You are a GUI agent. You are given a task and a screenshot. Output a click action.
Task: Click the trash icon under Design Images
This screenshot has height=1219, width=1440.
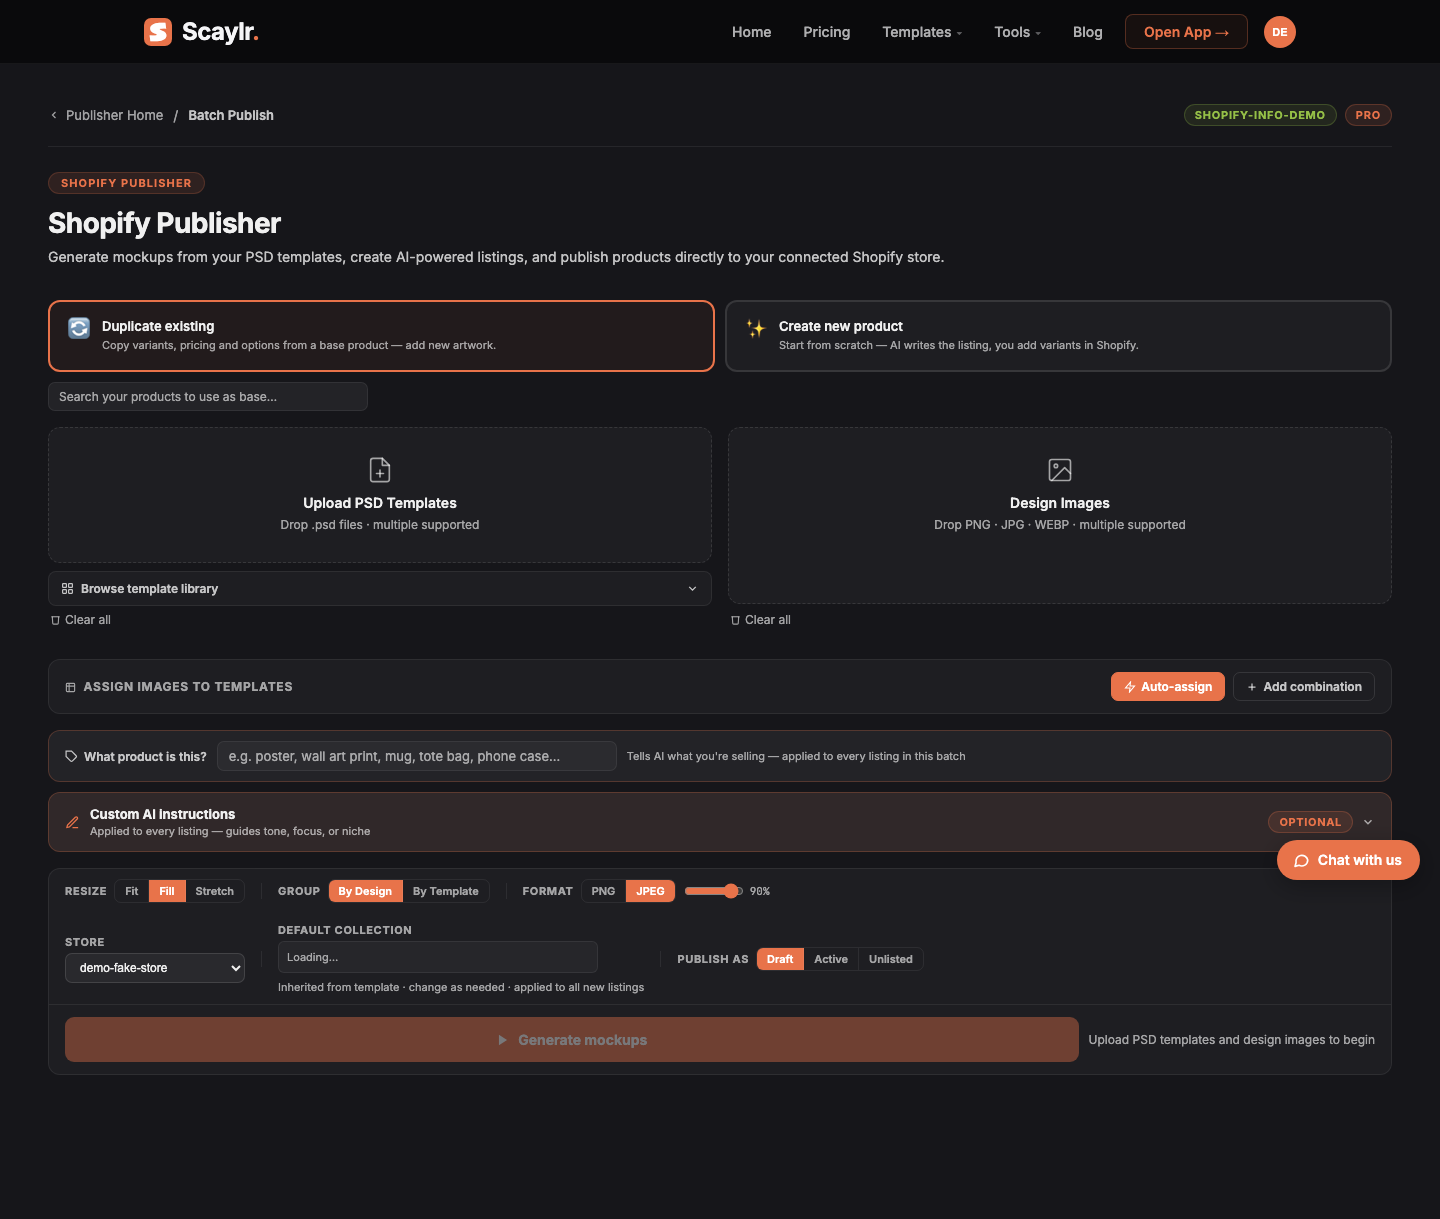click(736, 620)
